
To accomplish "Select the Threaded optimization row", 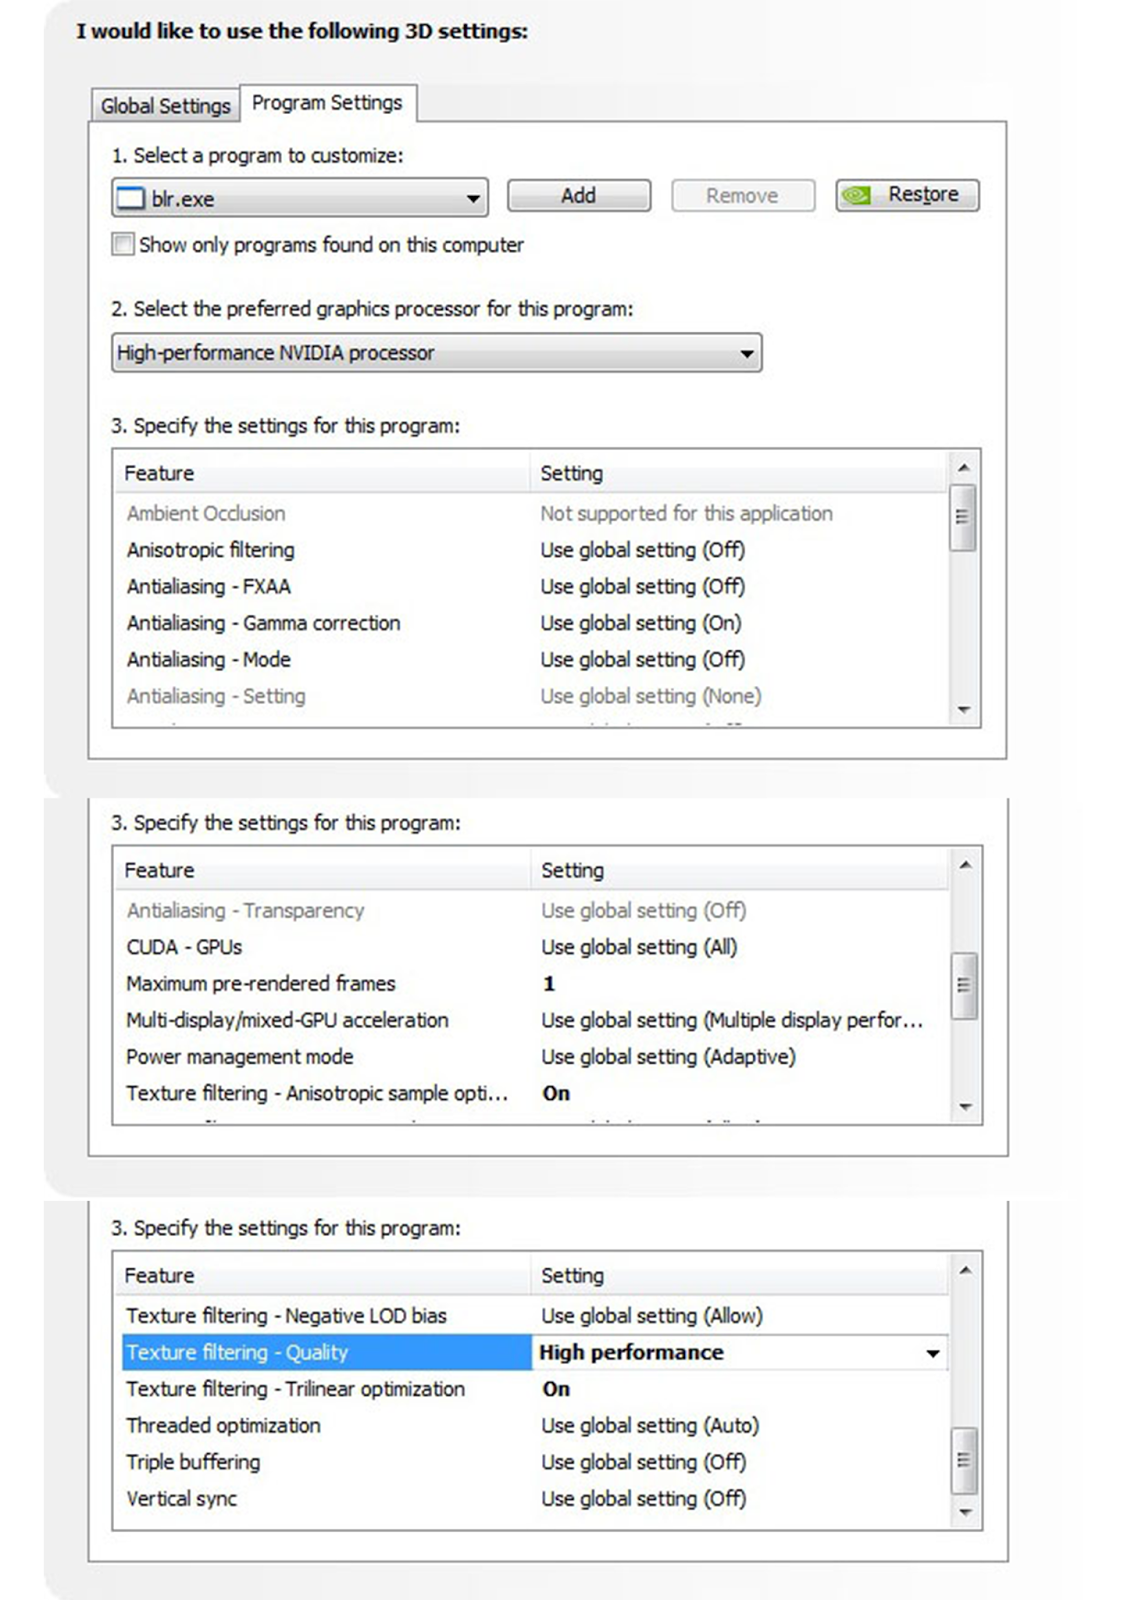I will coord(530,1426).
